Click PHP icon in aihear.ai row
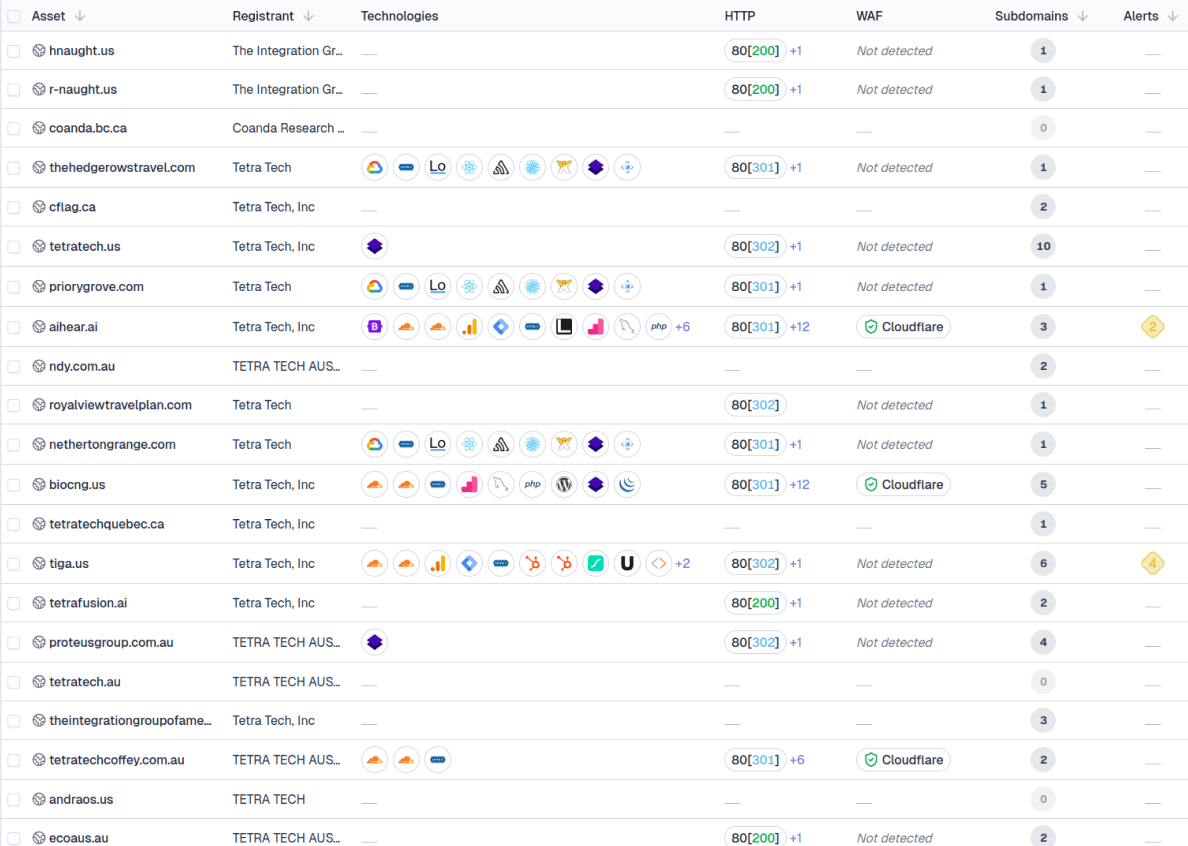 point(659,326)
